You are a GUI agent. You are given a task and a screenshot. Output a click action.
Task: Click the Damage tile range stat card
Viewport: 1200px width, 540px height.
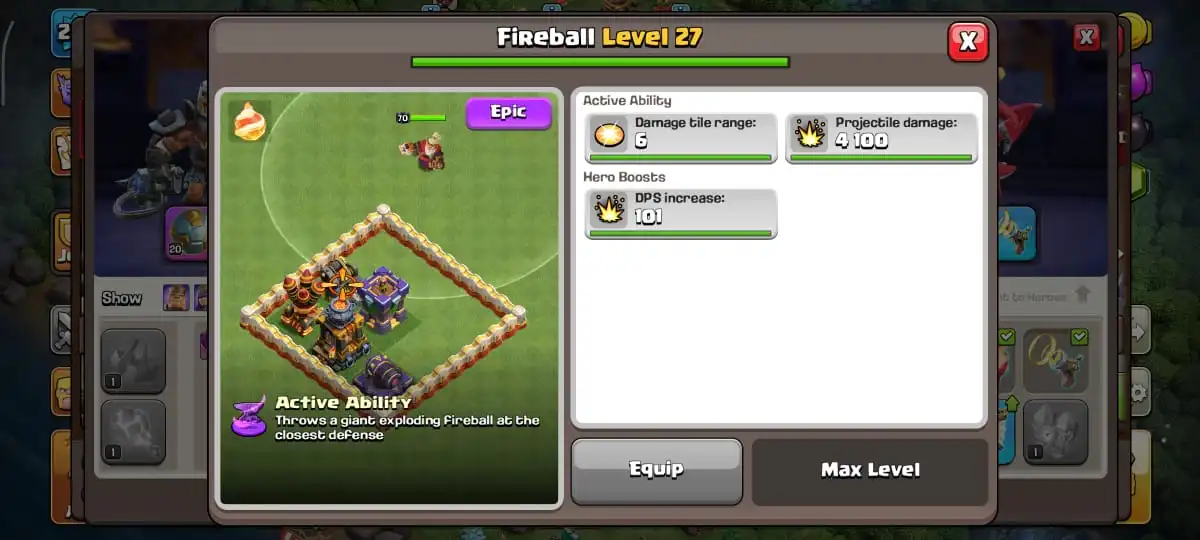pos(681,138)
